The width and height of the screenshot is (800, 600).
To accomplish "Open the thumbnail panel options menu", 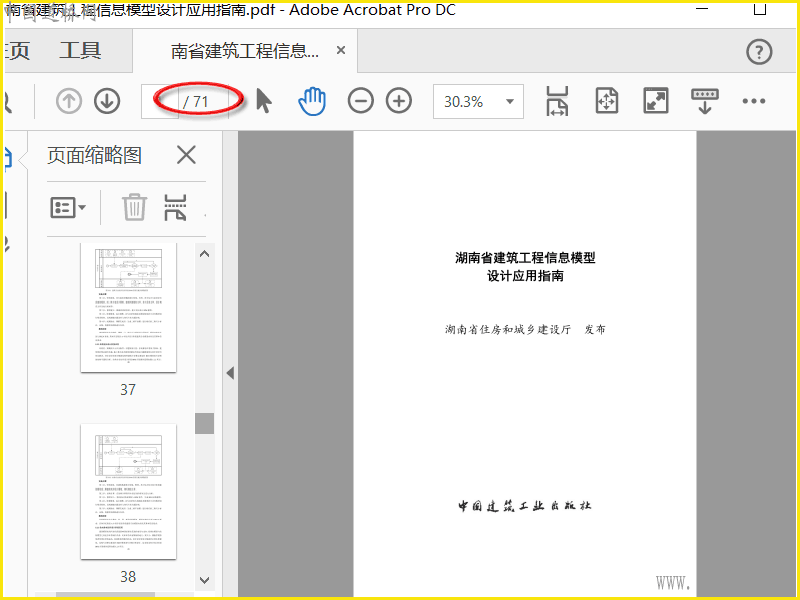I will click(68, 208).
